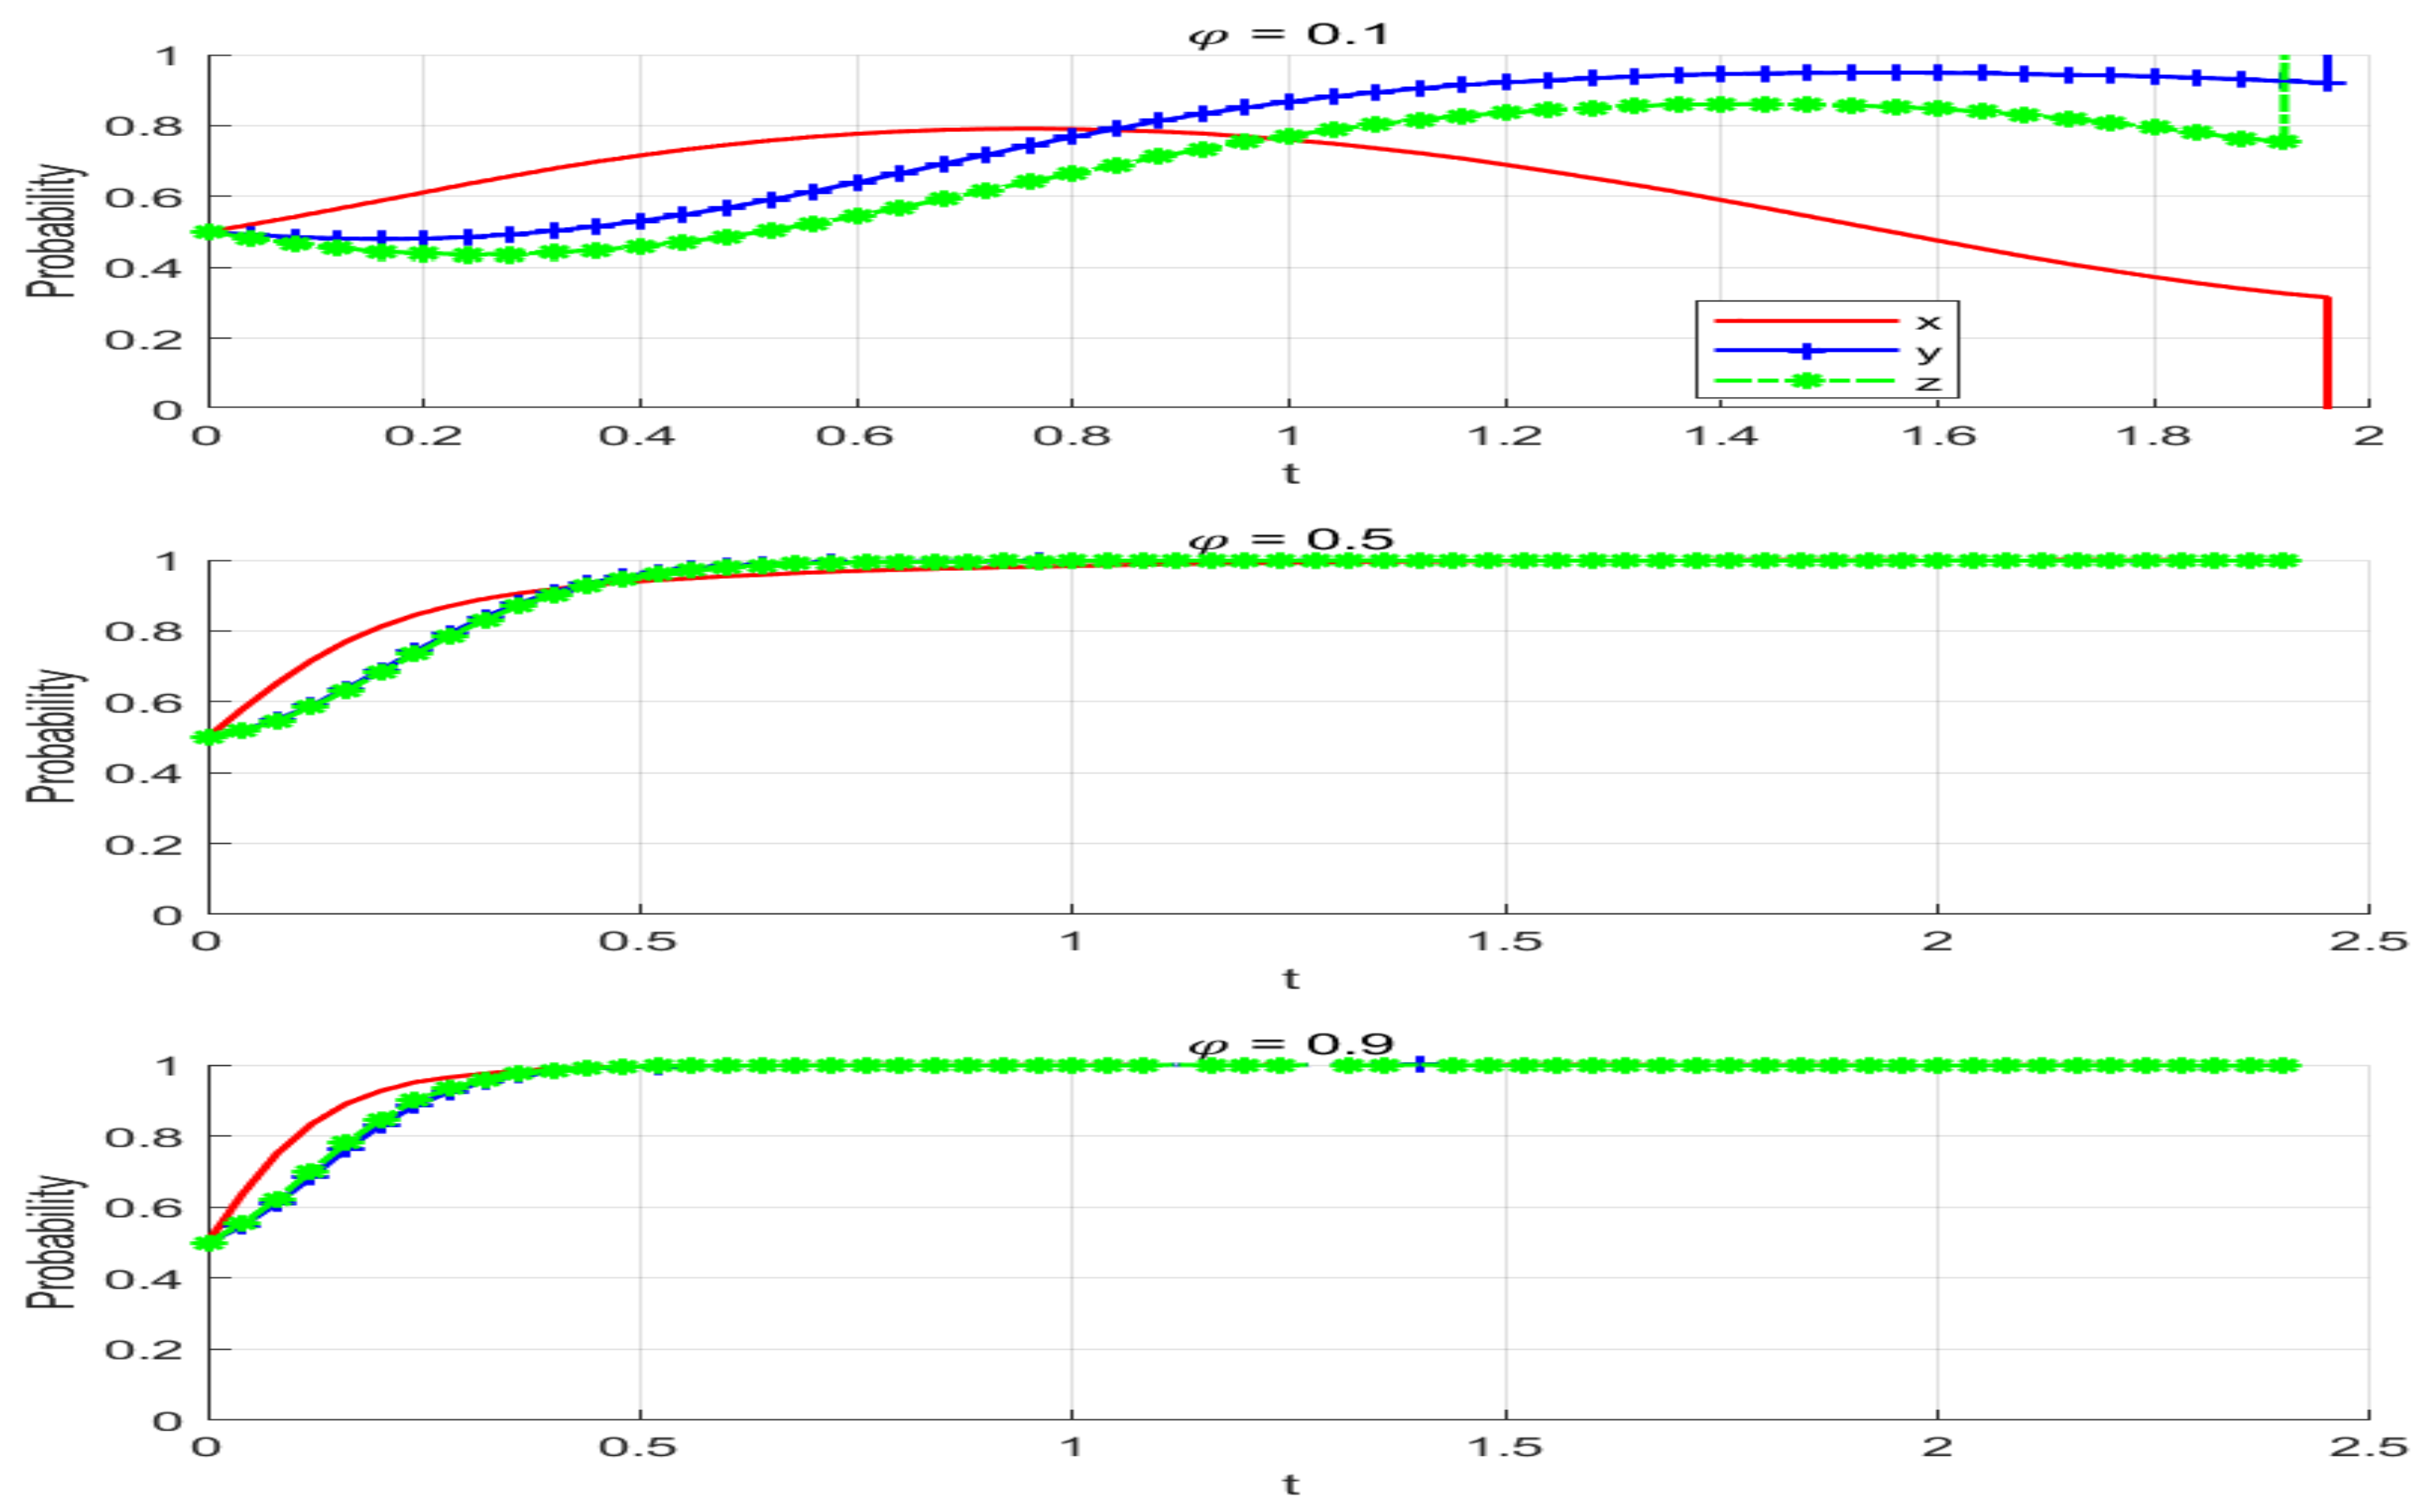Click the 1.5 x-axis tick label, bottom plot

1504,1447
